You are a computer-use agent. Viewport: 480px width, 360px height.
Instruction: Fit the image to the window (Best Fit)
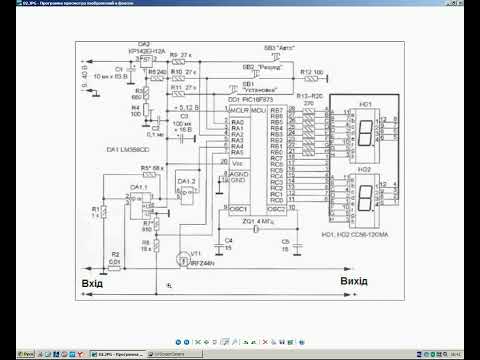[x=198, y=342]
